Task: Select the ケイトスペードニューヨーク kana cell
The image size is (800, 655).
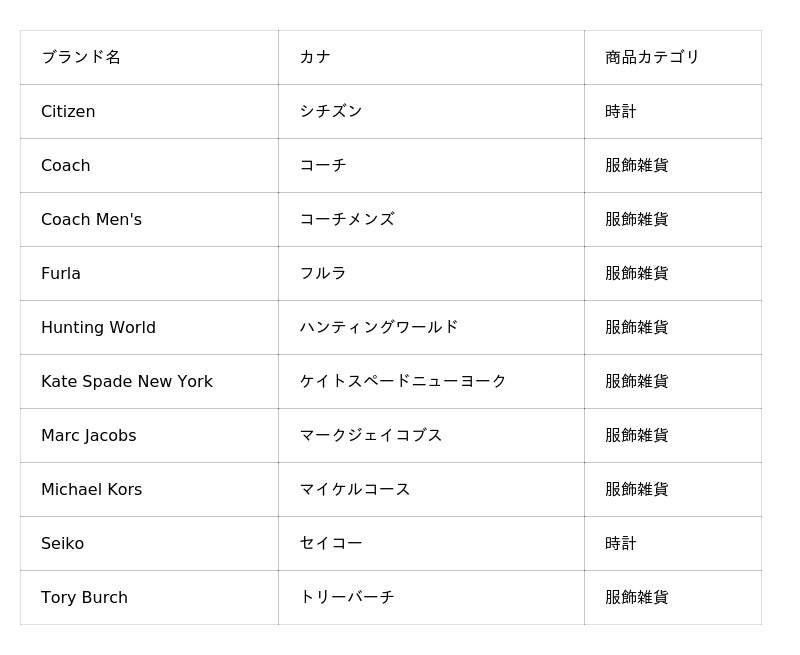Action: [x=403, y=381]
